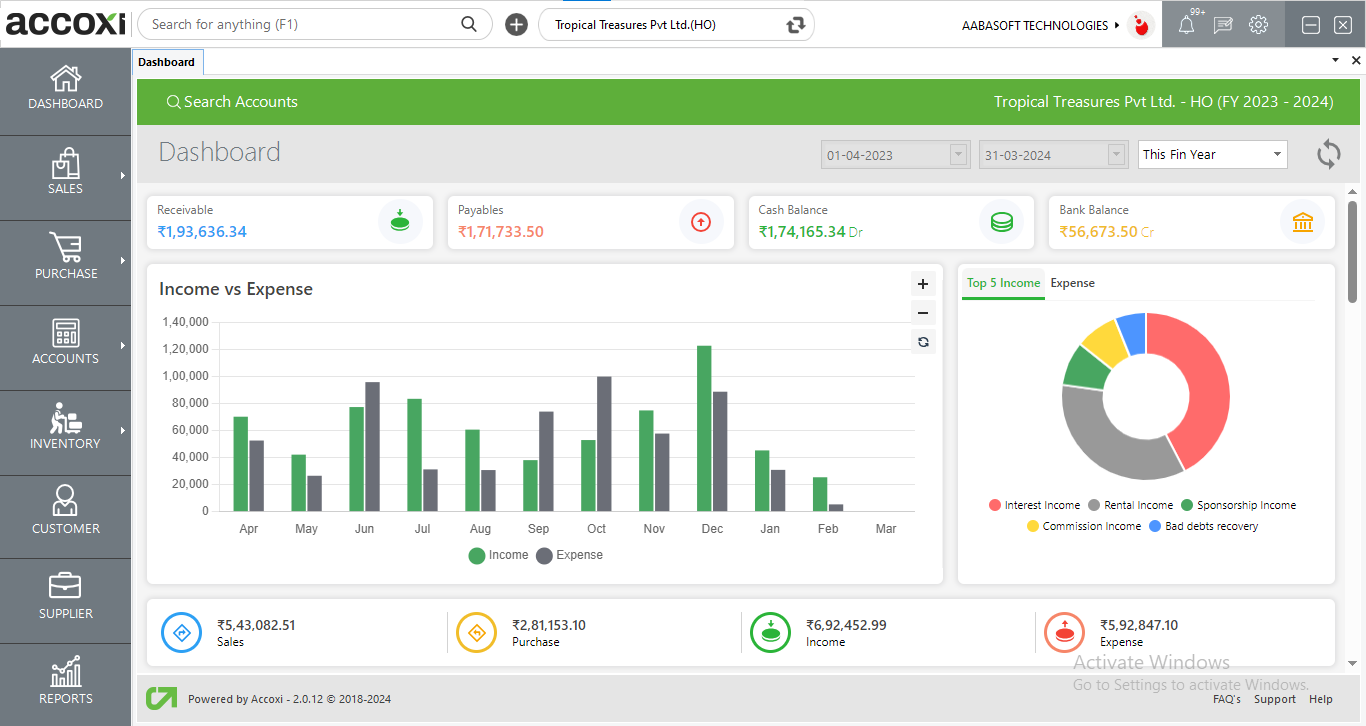This screenshot has width=1366, height=726.
Task: Open messages using the chat bubble icon
Action: point(1222,24)
